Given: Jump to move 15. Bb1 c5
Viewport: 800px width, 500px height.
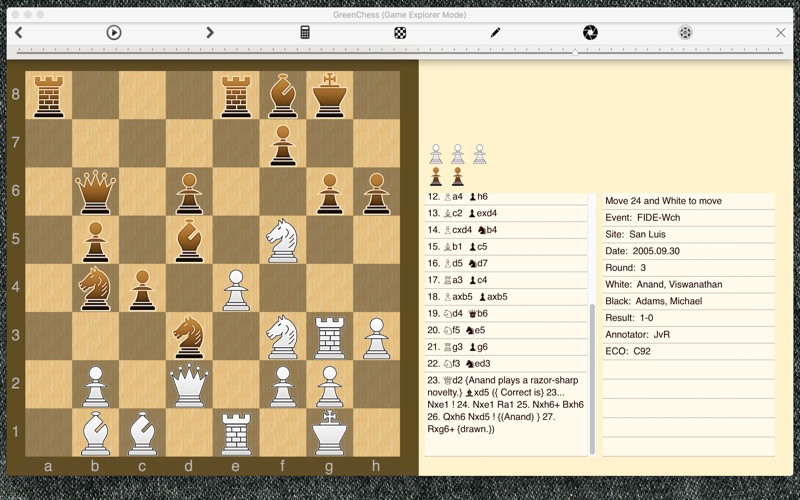Looking at the screenshot, I should click(x=506, y=247).
